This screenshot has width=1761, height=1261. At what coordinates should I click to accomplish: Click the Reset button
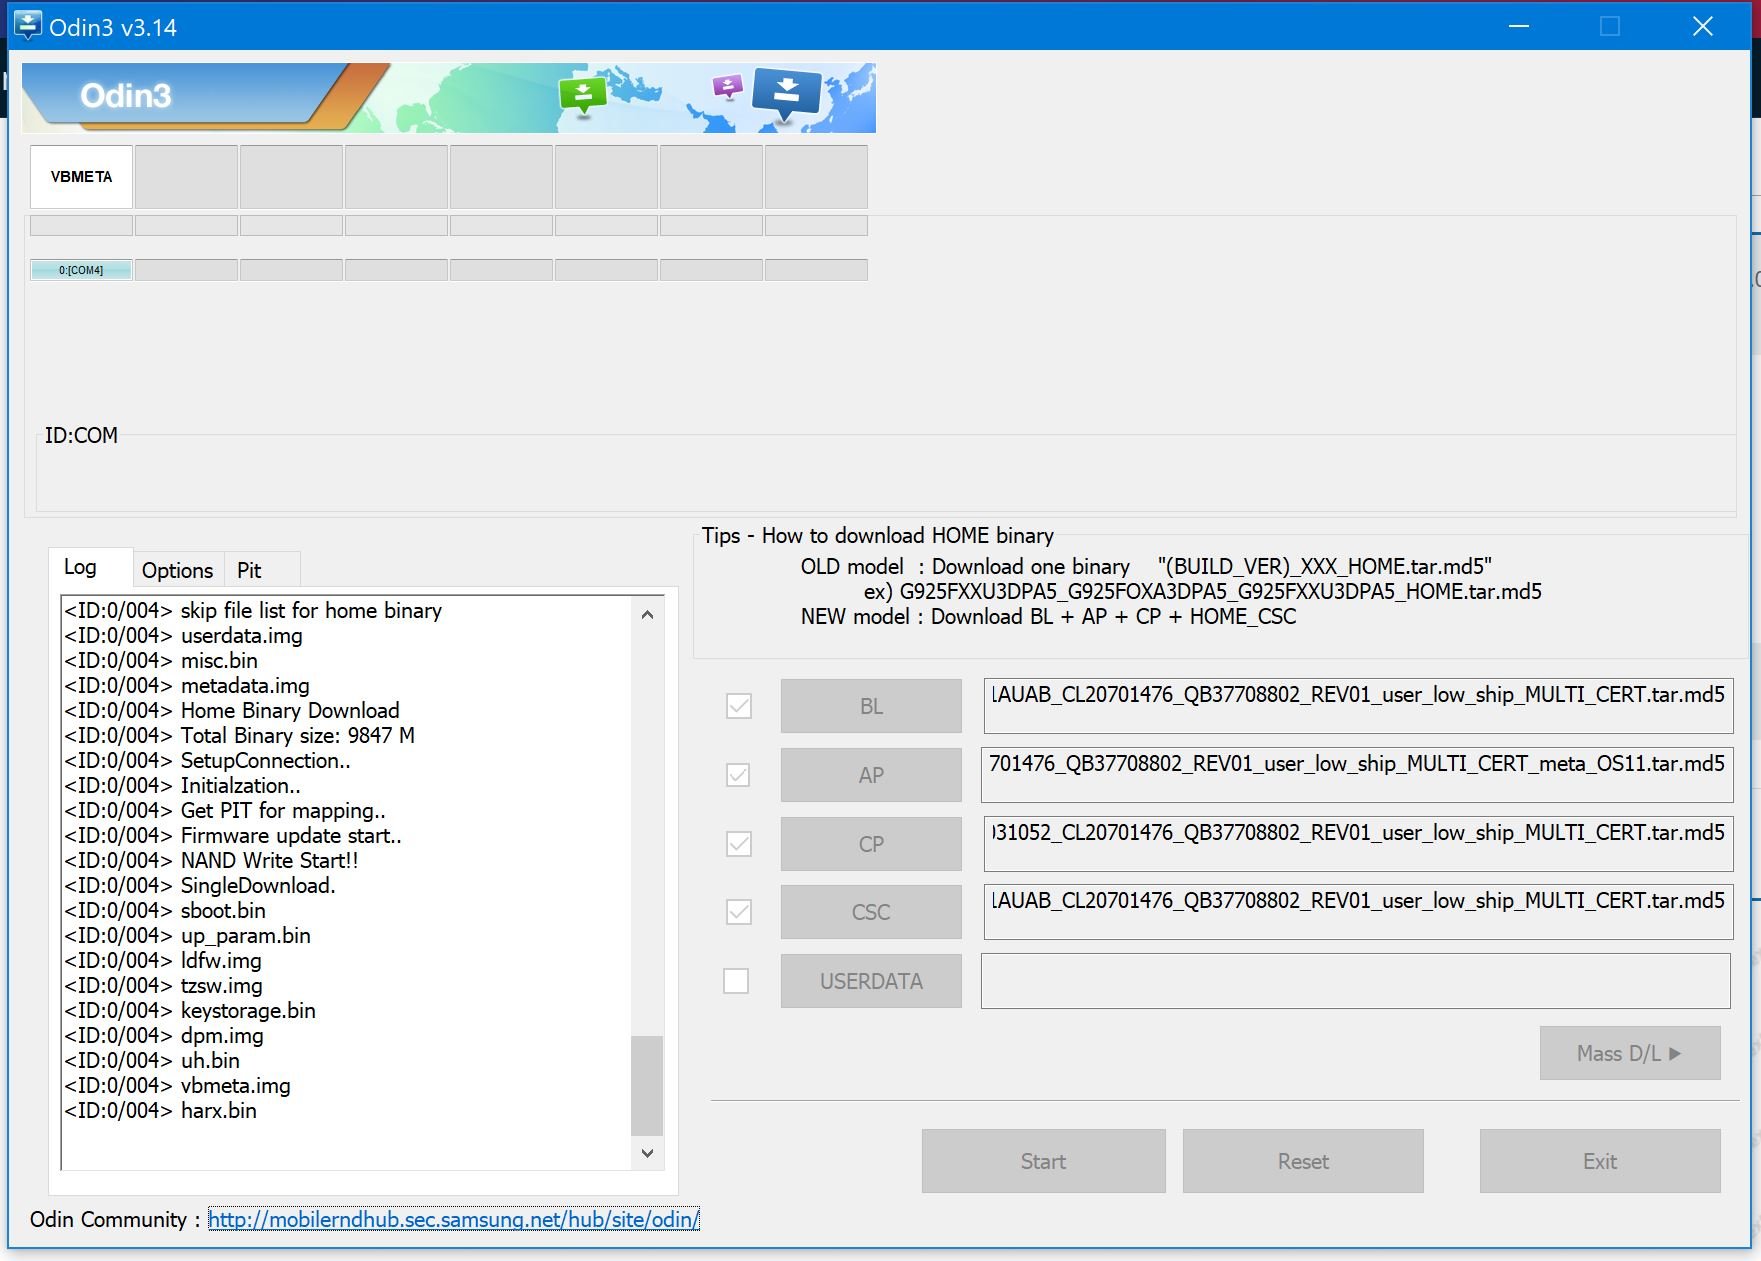(1303, 1161)
